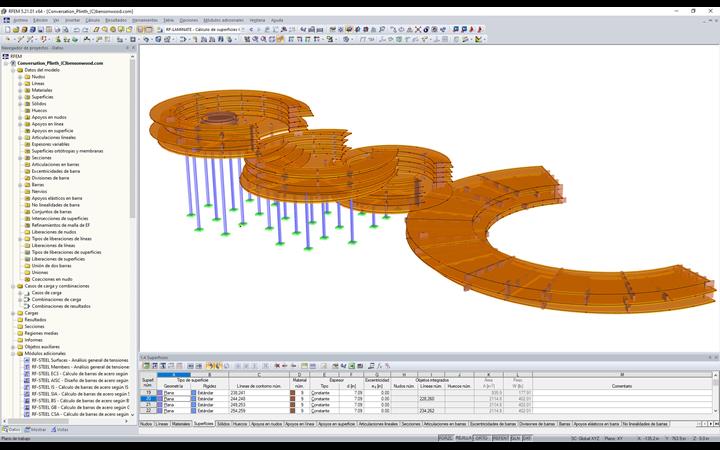Switch to the Vistas navigator tab

[60, 430]
